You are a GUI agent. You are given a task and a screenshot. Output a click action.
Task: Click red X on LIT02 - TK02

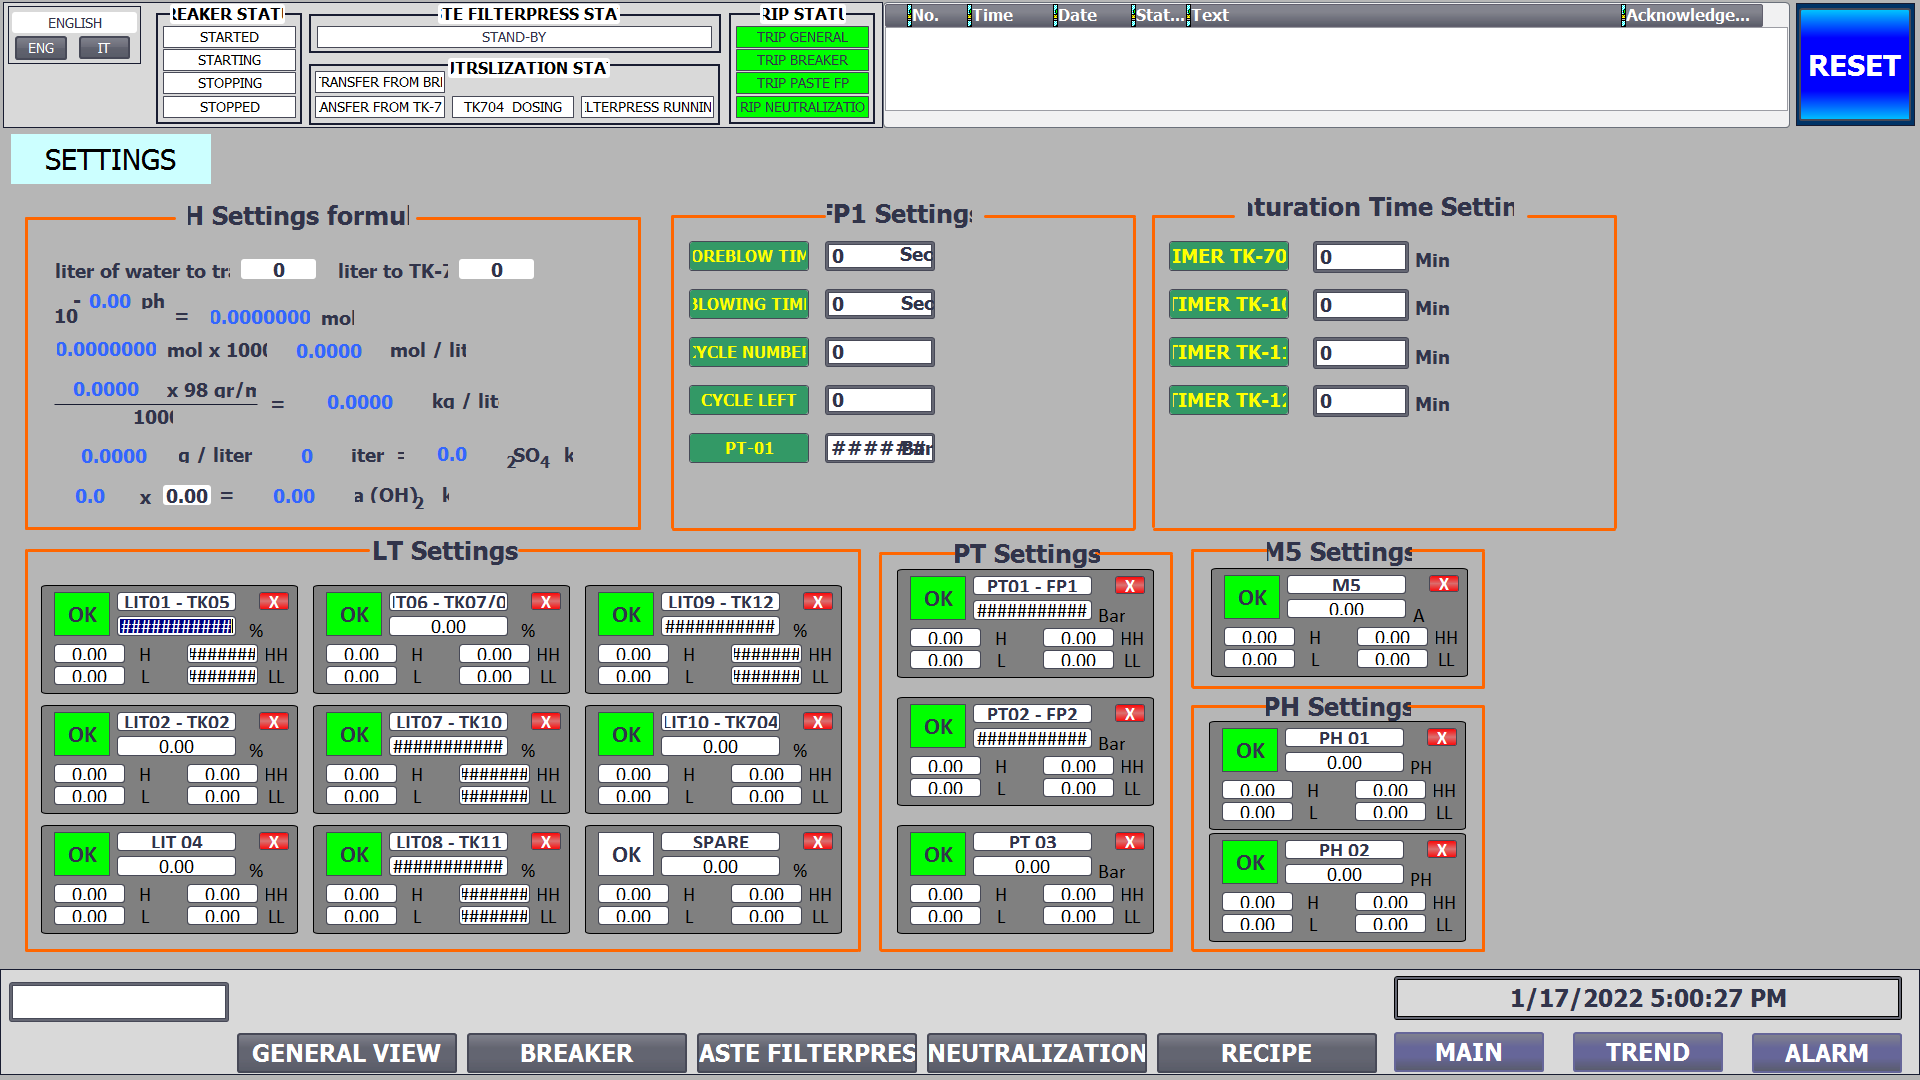coord(274,722)
